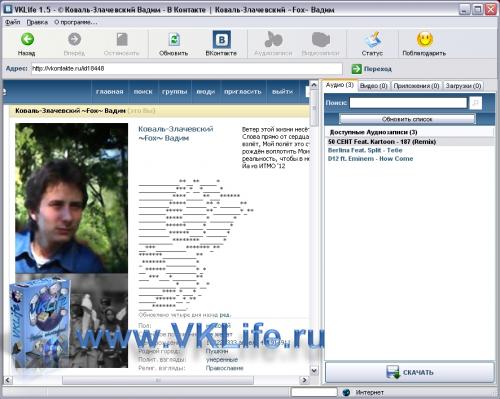500x399 pixels.
Task: Open the Файл menu
Action: tap(13, 22)
